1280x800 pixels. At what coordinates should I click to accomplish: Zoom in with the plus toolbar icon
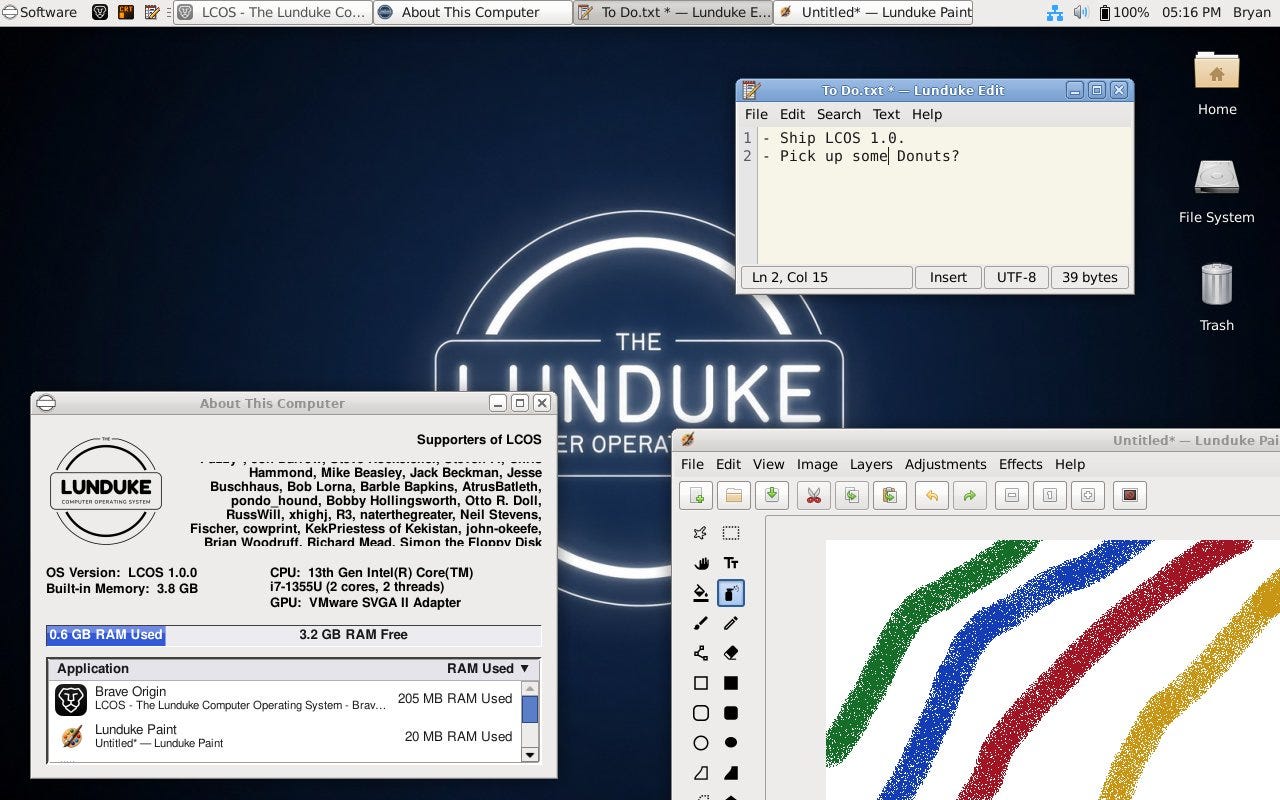pos(1088,496)
